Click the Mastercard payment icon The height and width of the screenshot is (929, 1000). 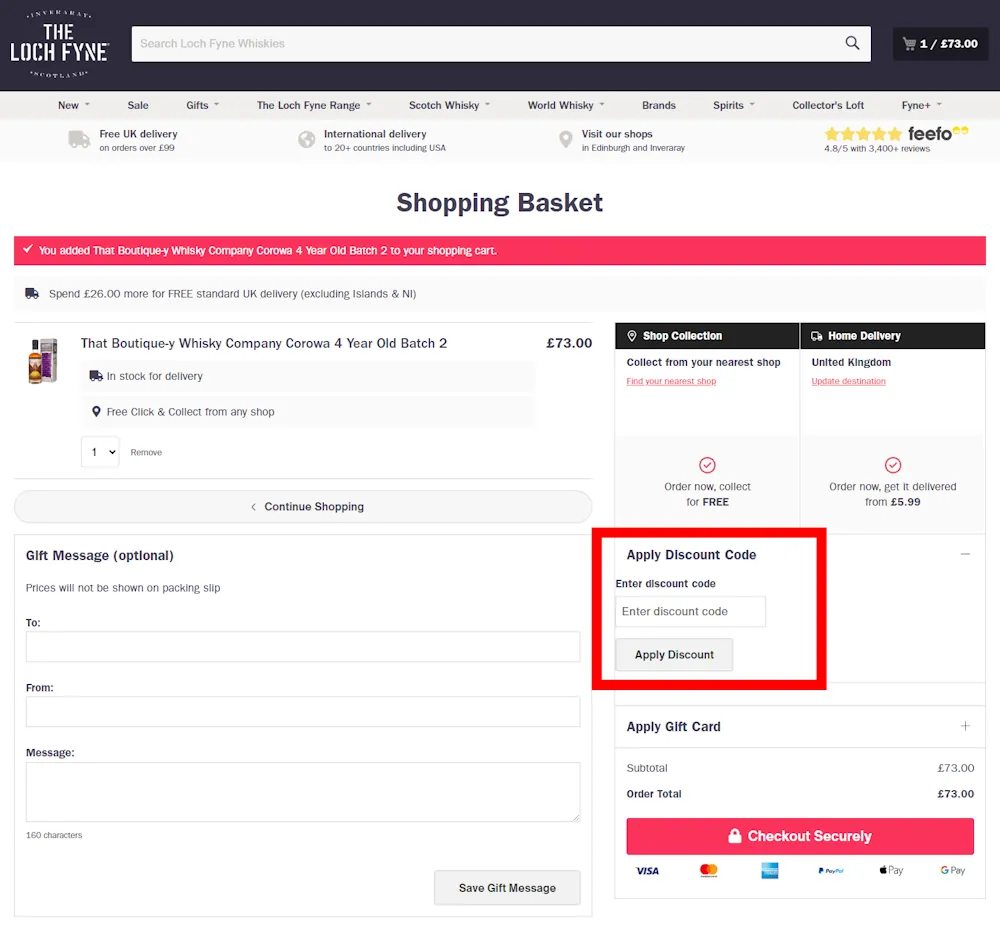coord(709,870)
